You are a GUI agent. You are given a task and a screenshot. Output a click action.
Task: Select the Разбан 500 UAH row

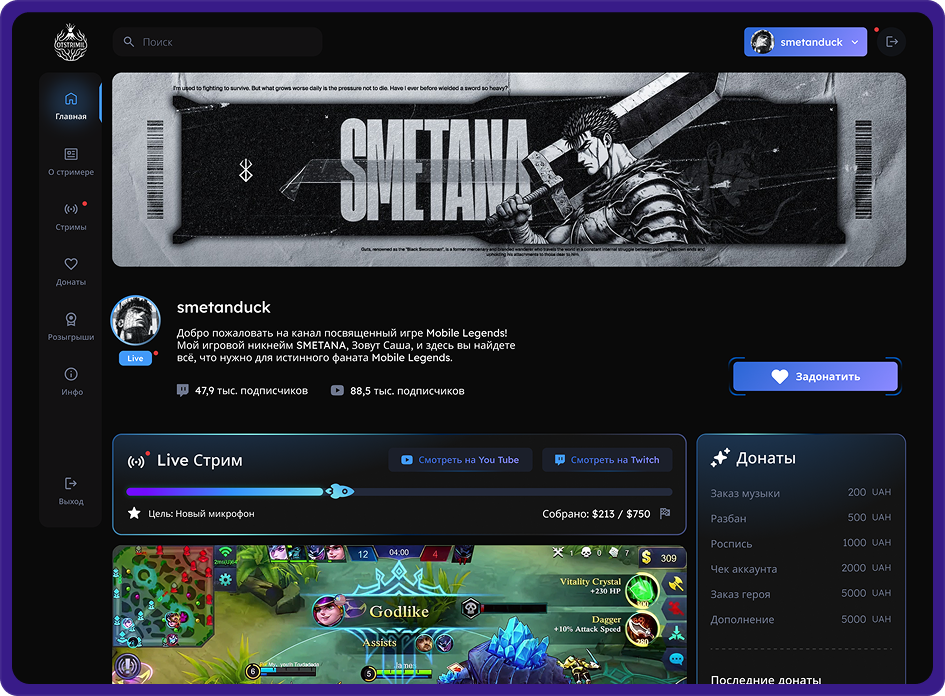click(800, 518)
